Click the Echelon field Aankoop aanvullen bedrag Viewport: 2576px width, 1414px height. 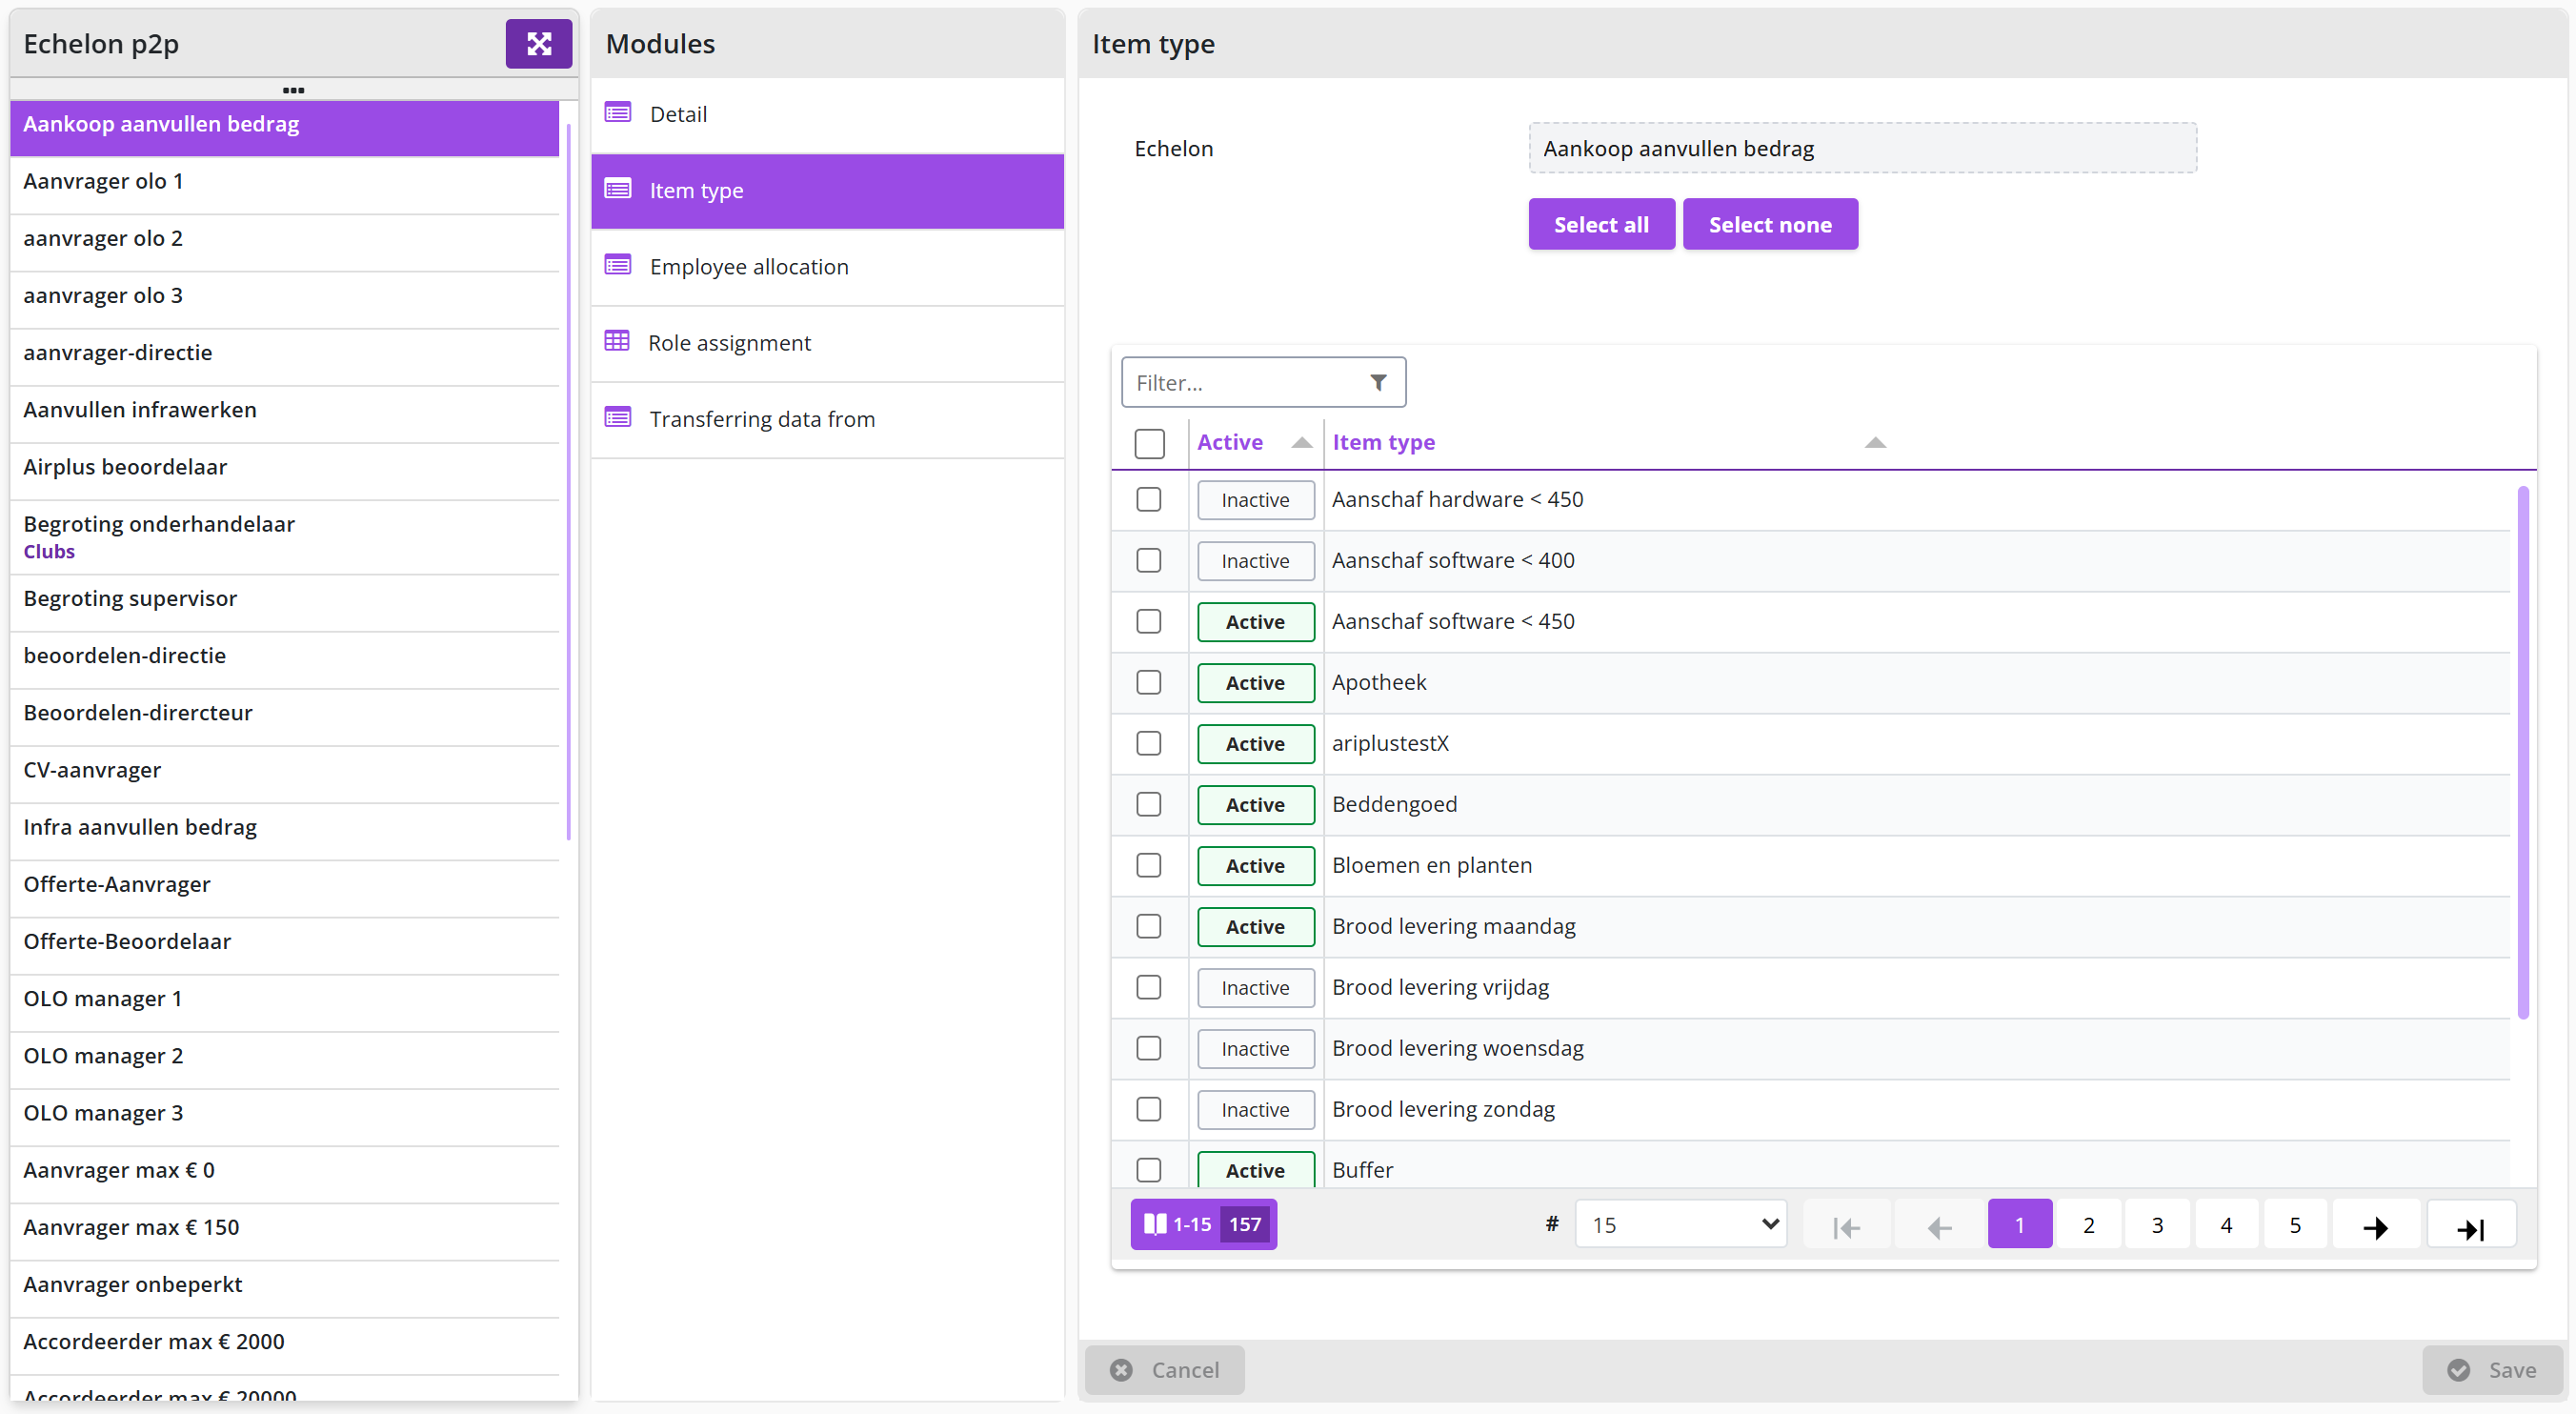point(1862,148)
